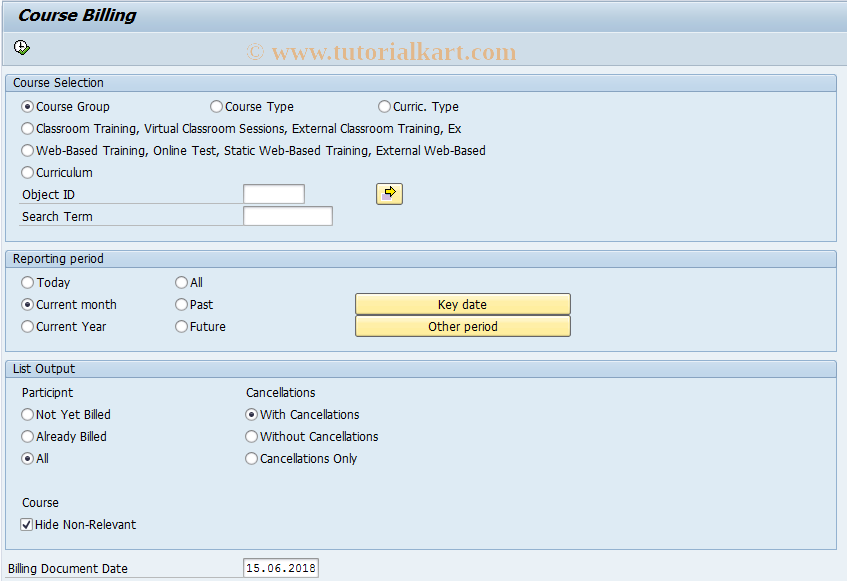Select the Course Type radio button

point(216,106)
